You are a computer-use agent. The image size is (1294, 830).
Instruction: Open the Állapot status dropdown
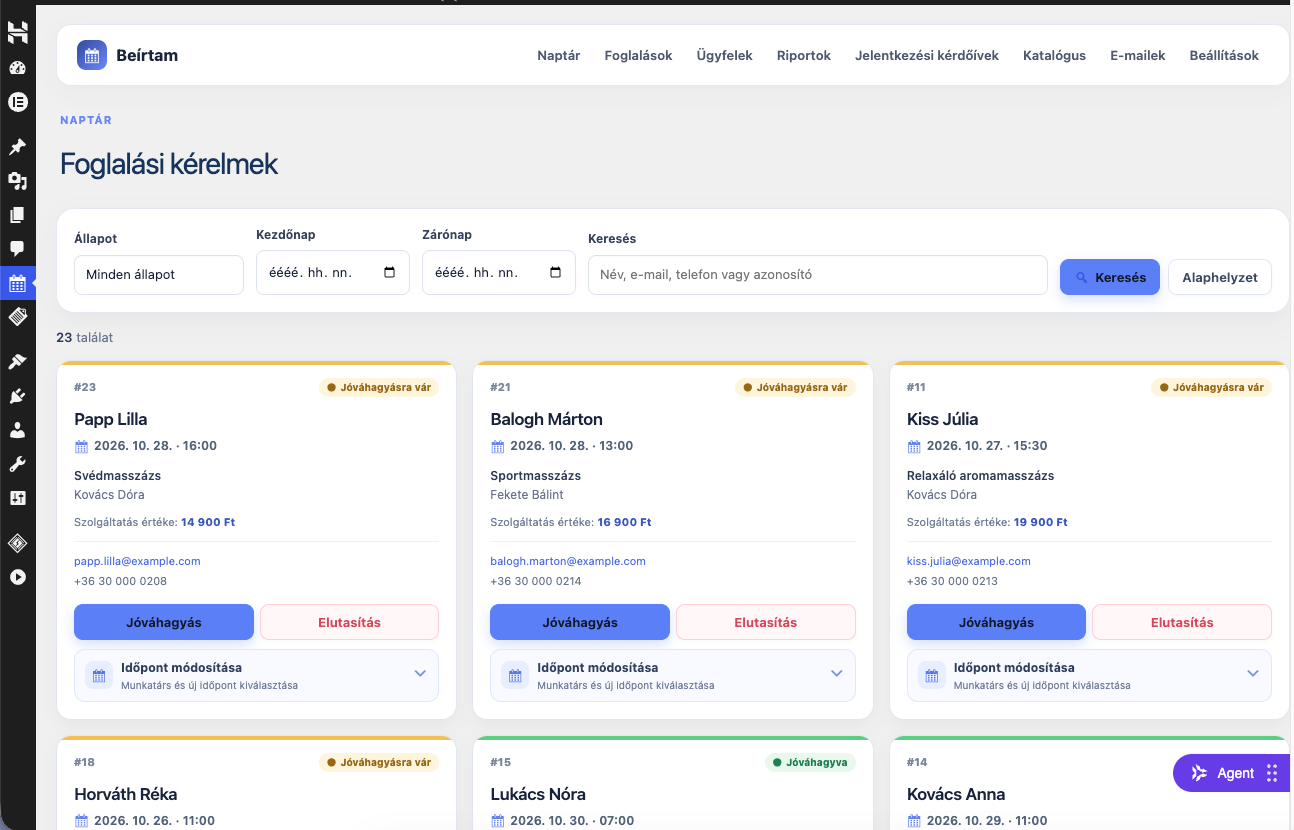(x=159, y=275)
